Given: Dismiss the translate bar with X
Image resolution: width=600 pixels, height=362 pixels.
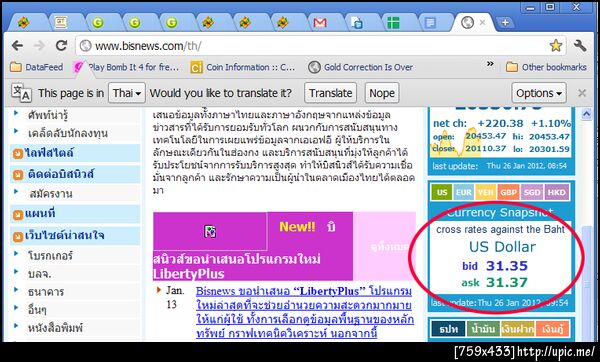Looking at the screenshot, I should (582, 93).
